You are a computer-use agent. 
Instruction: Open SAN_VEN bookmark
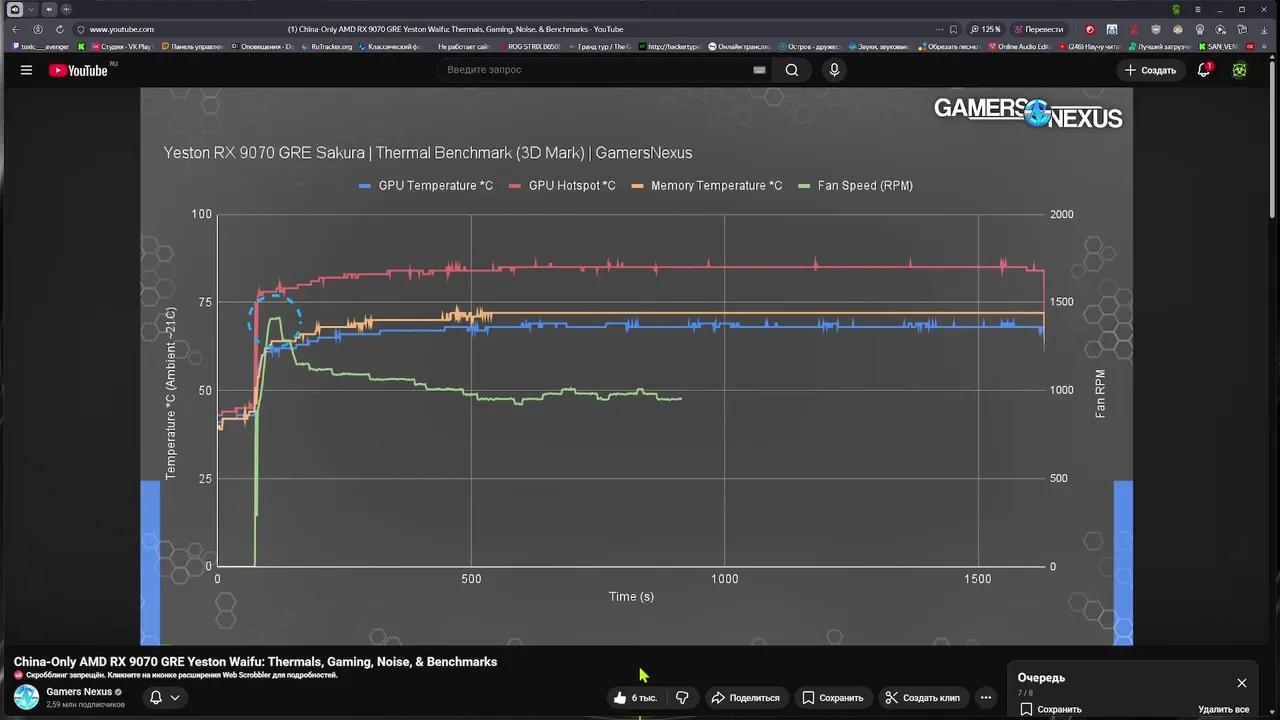[1217, 46]
